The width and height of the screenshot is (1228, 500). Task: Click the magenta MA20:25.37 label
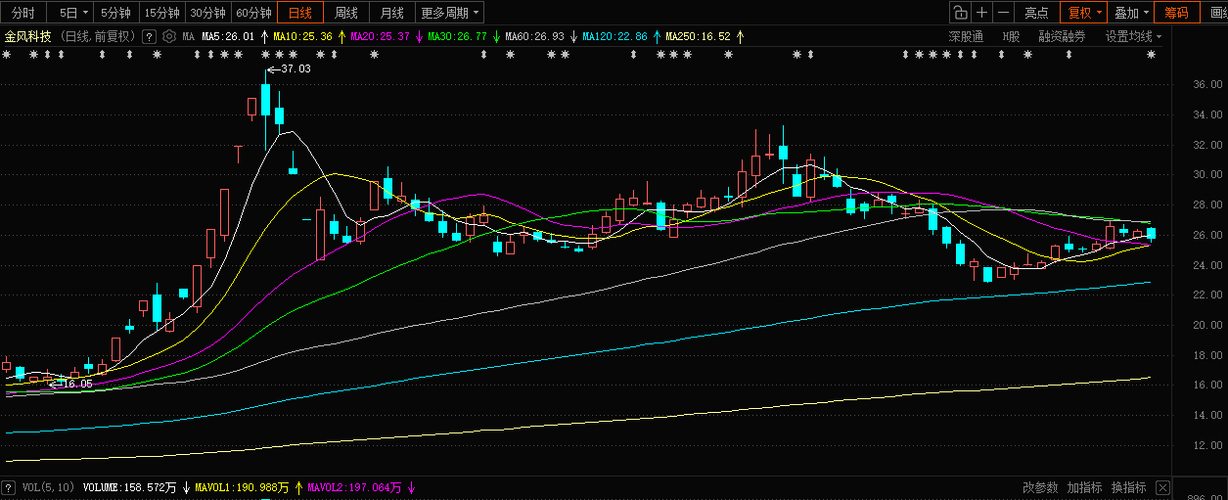pyautogui.click(x=380, y=36)
